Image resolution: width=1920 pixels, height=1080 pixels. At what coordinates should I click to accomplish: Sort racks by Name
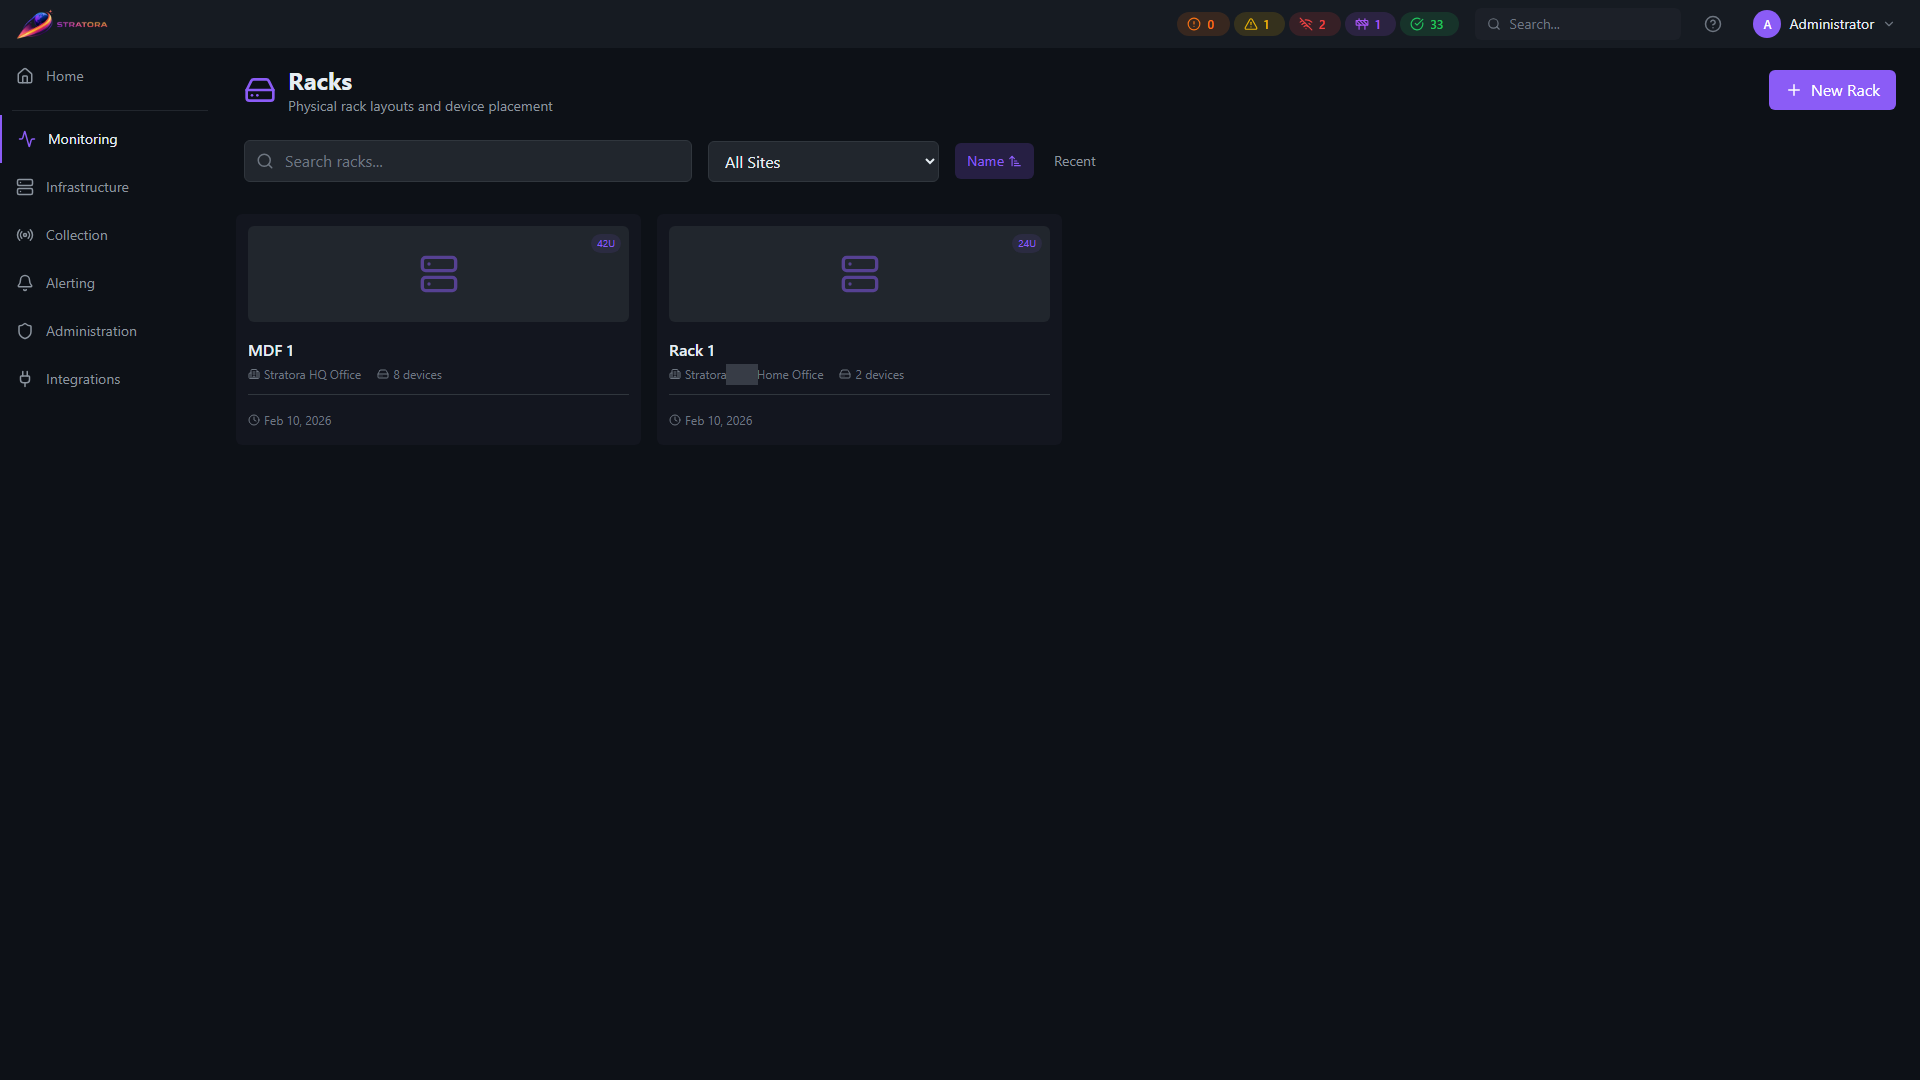click(x=994, y=161)
